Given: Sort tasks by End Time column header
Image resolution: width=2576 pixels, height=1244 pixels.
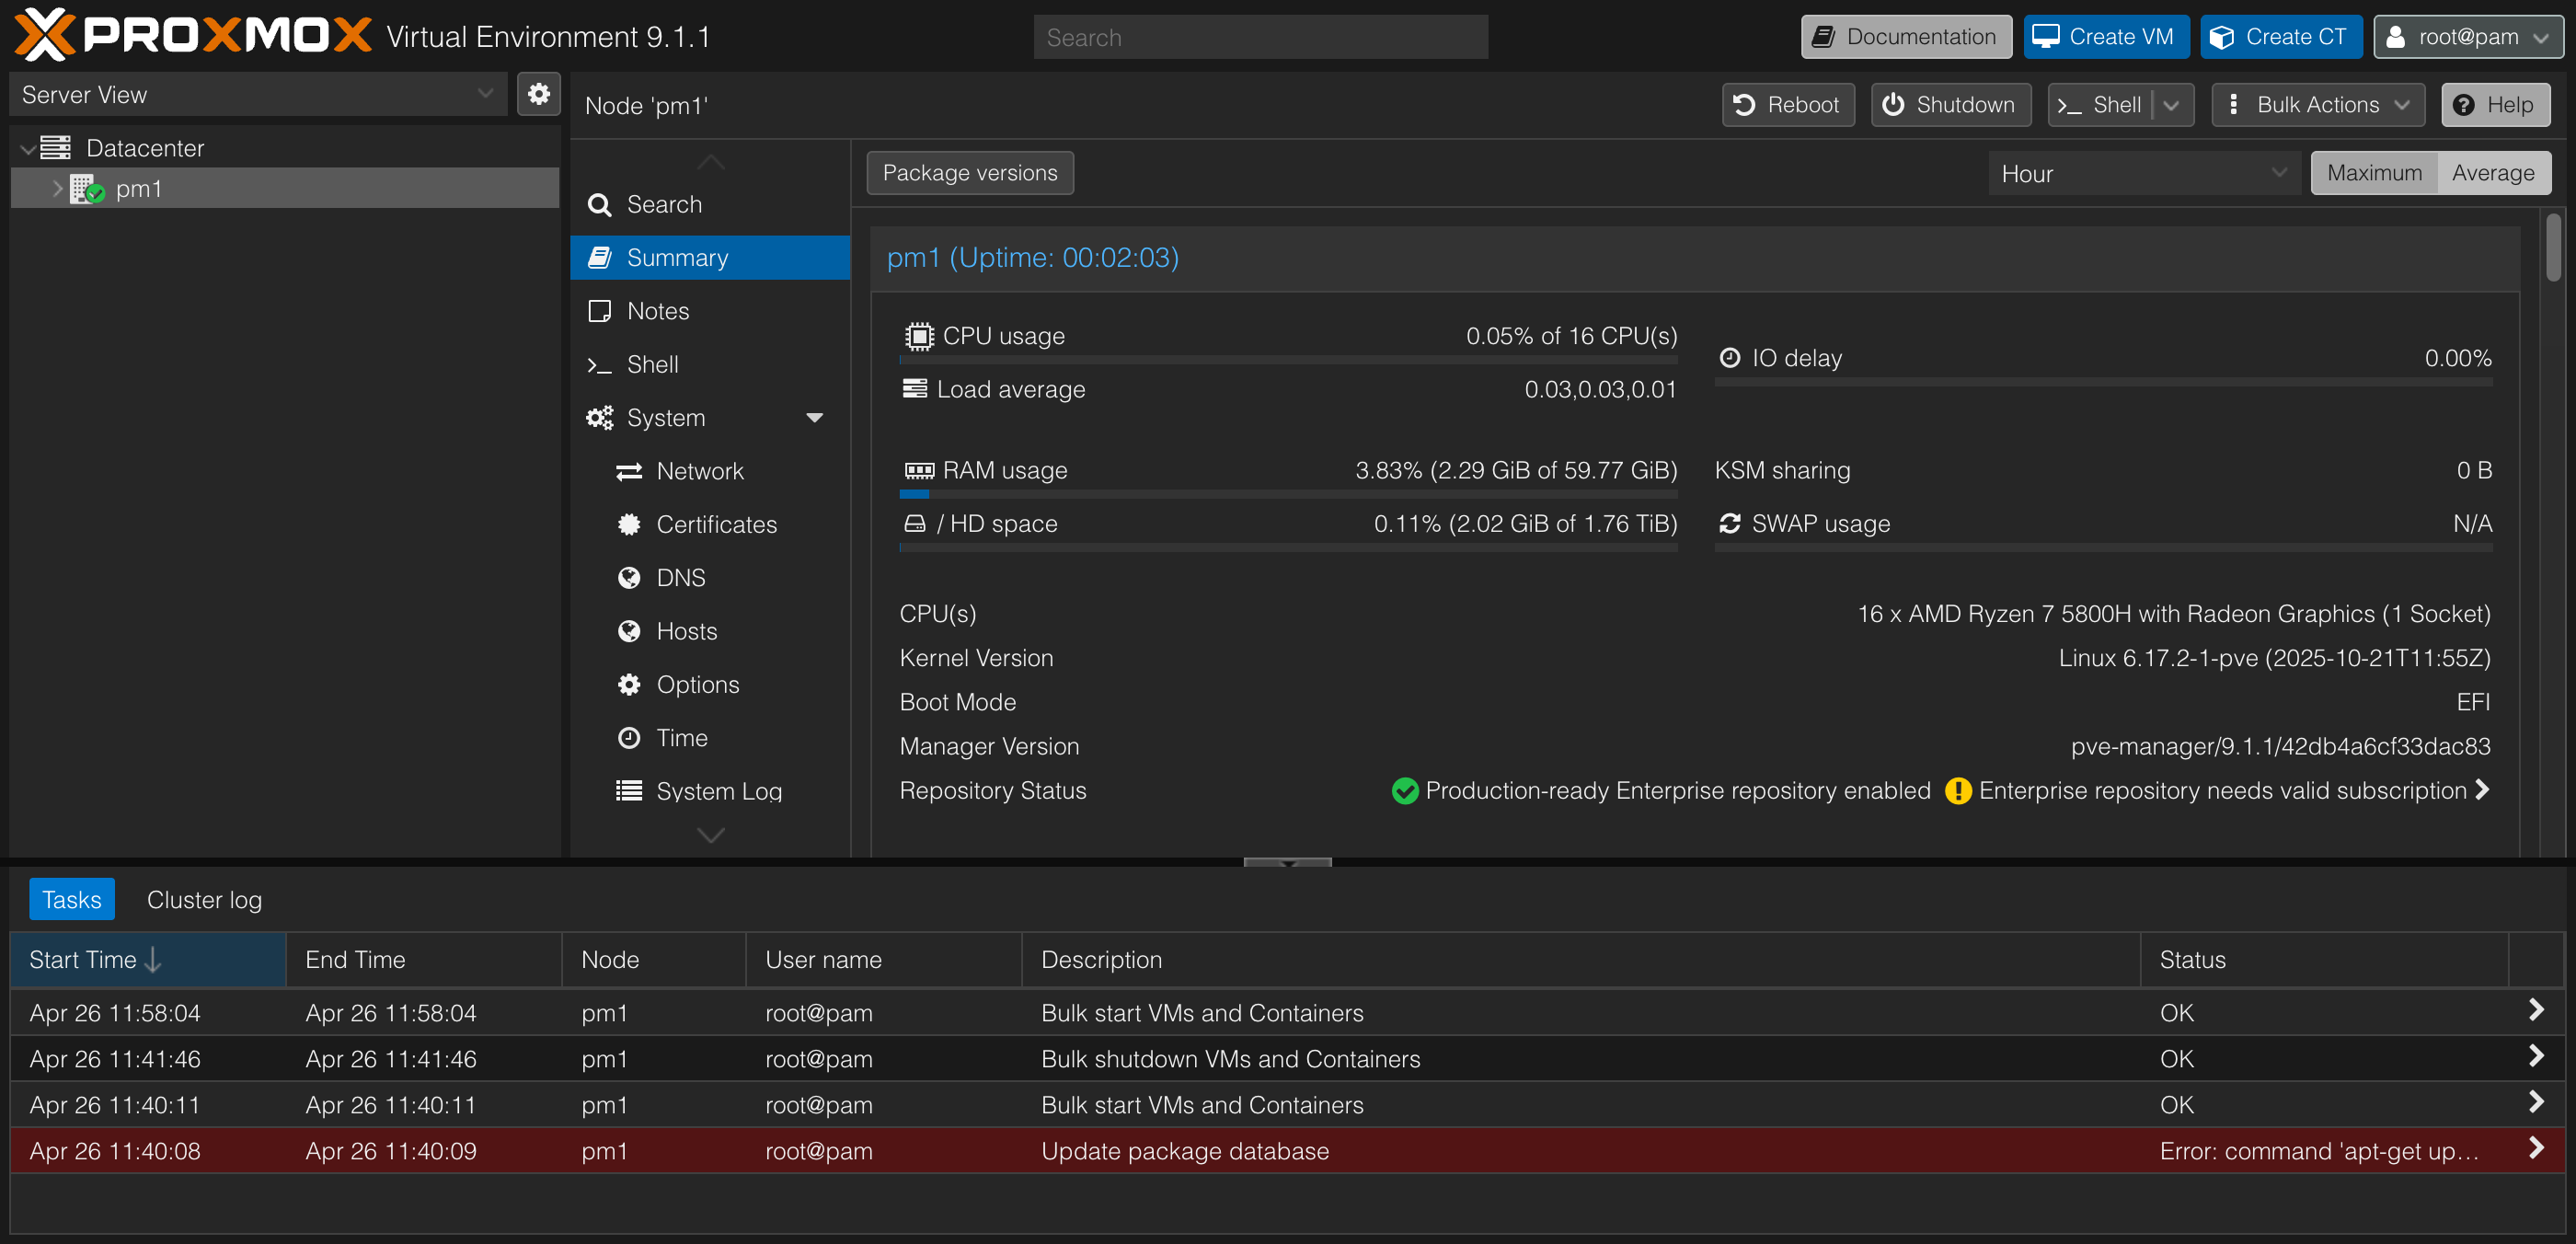Looking at the screenshot, I should 424,960.
